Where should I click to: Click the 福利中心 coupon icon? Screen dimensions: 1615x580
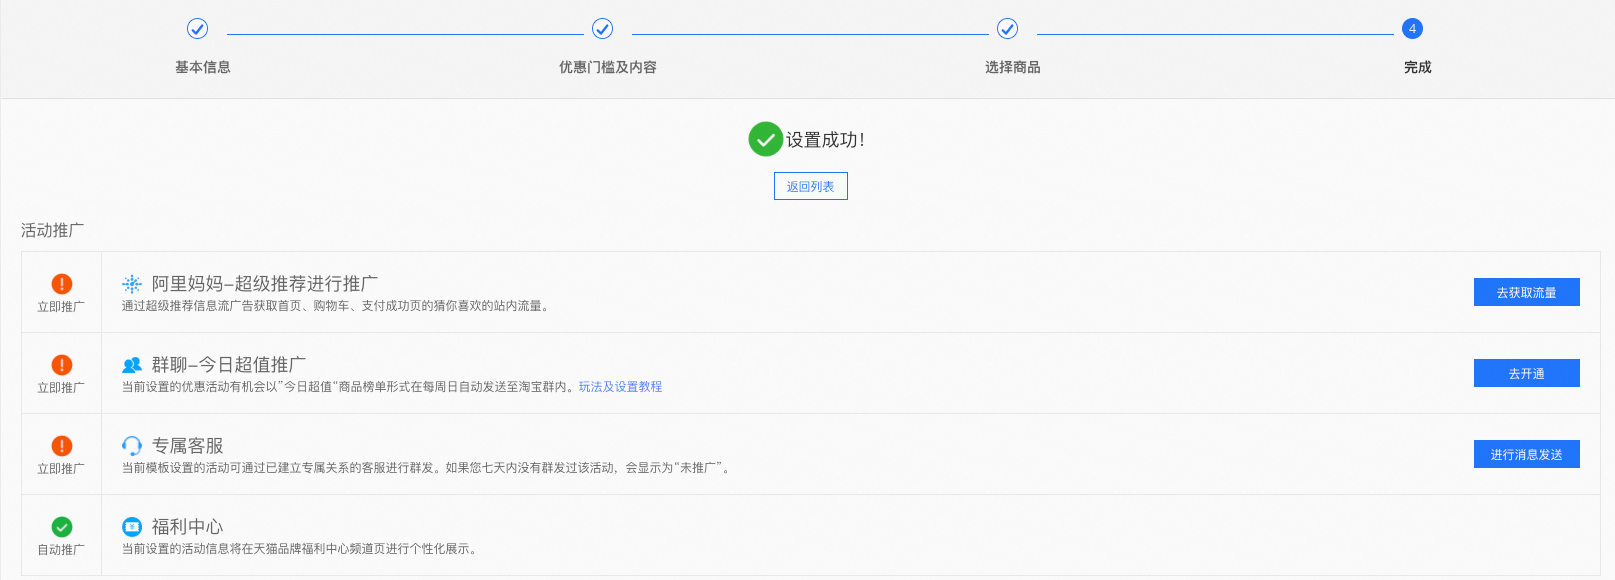coord(132,527)
